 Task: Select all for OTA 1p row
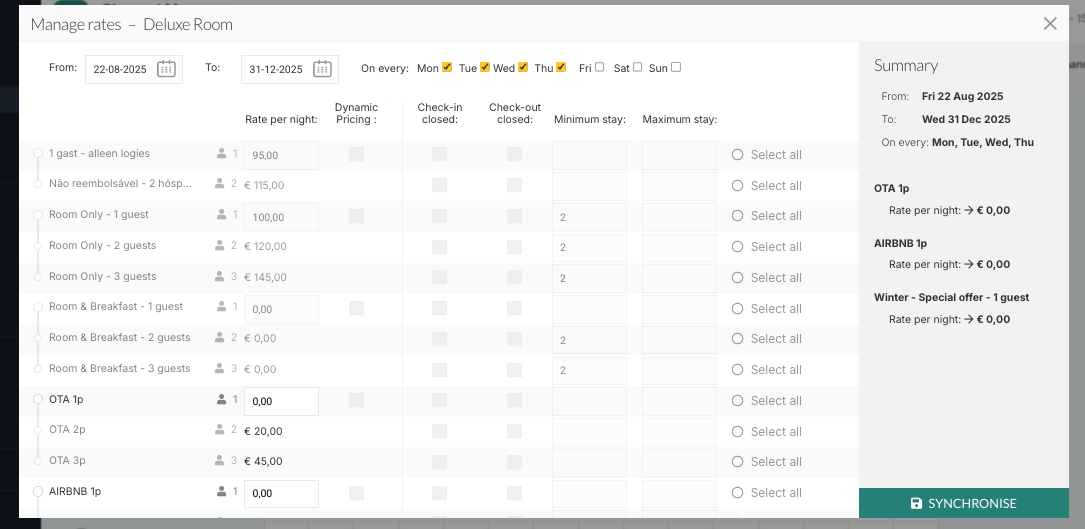coord(767,401)
